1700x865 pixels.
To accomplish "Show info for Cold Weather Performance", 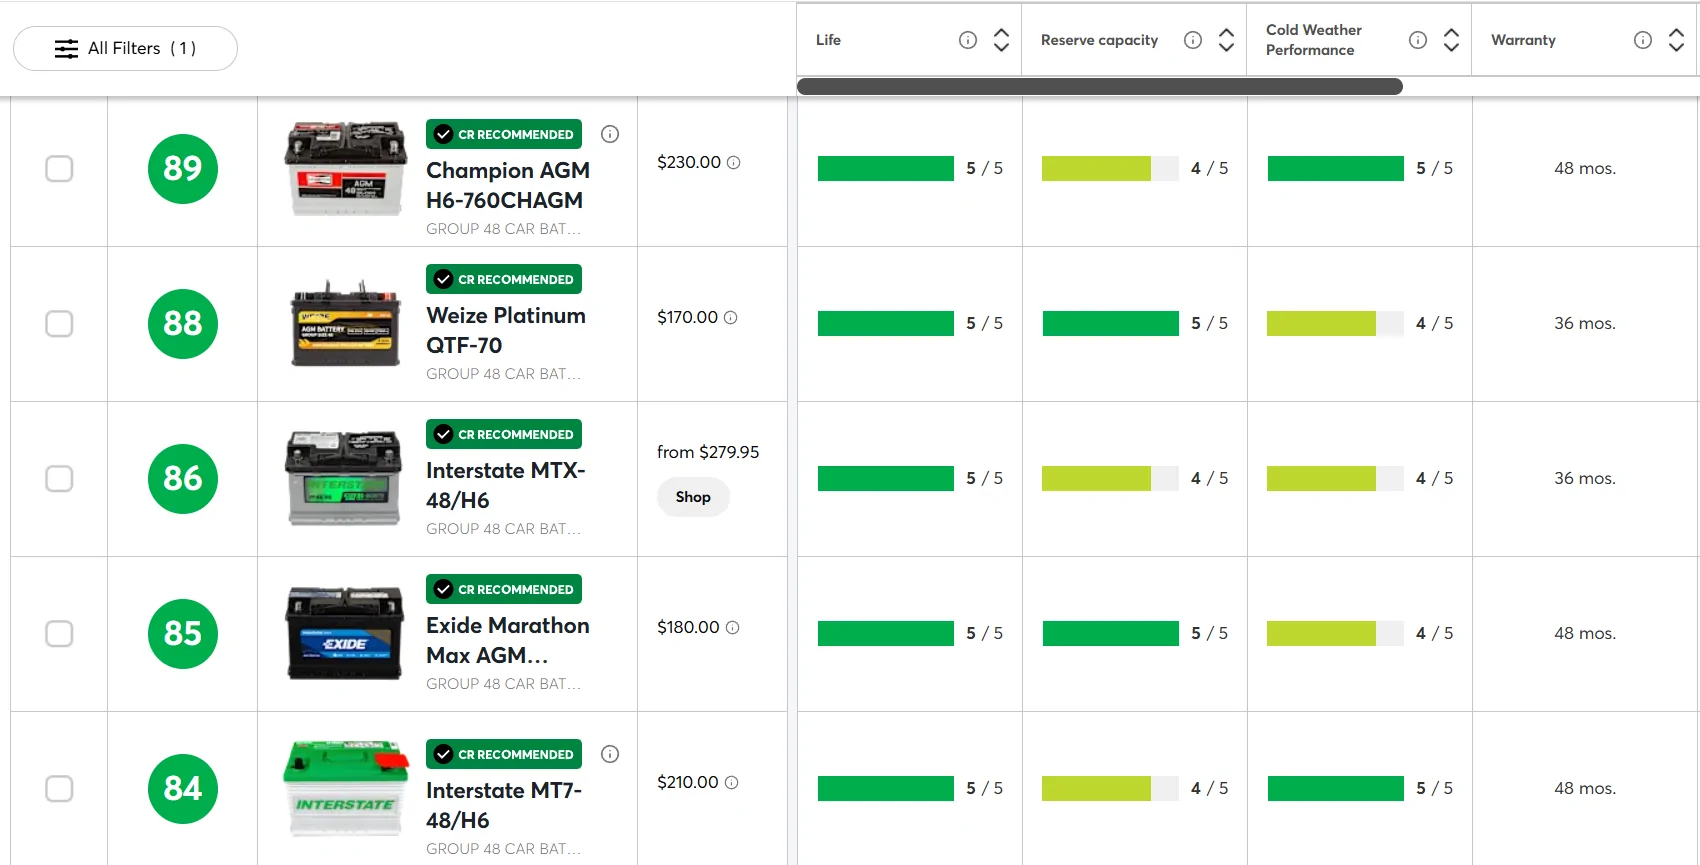I will point(1418,40).
